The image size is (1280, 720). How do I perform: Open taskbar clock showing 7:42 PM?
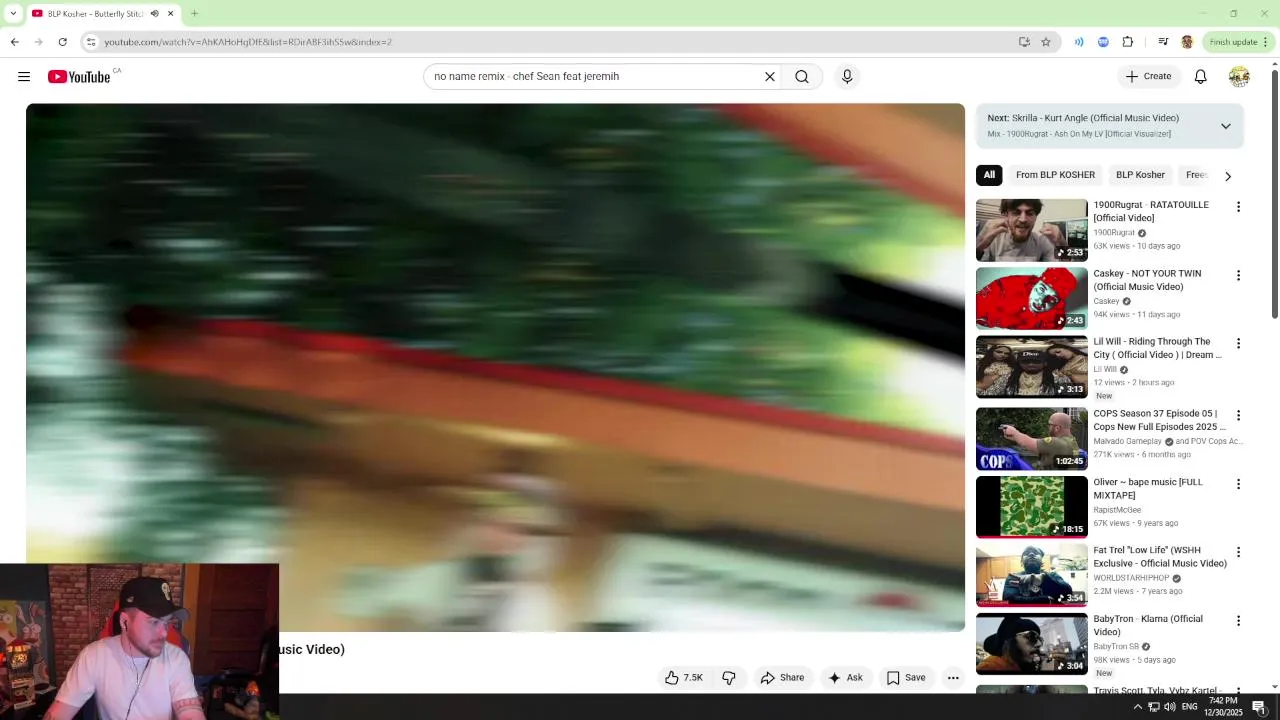(x=1224, y=707)
